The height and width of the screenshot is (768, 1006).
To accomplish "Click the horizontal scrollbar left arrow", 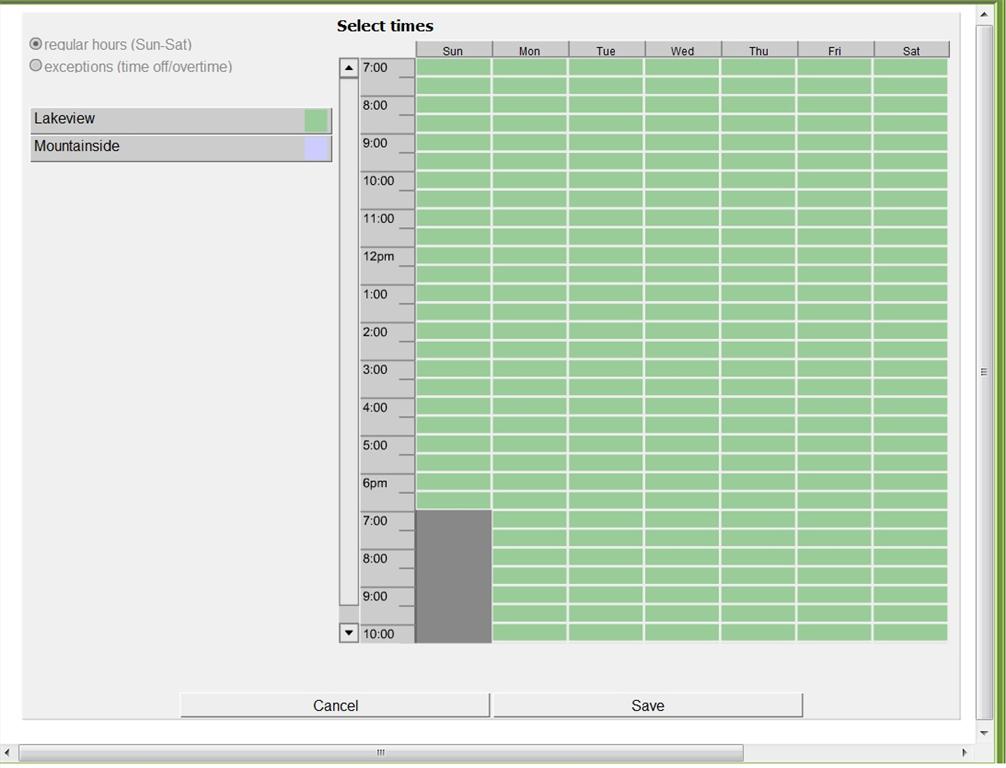I will [x=7, y=752].
